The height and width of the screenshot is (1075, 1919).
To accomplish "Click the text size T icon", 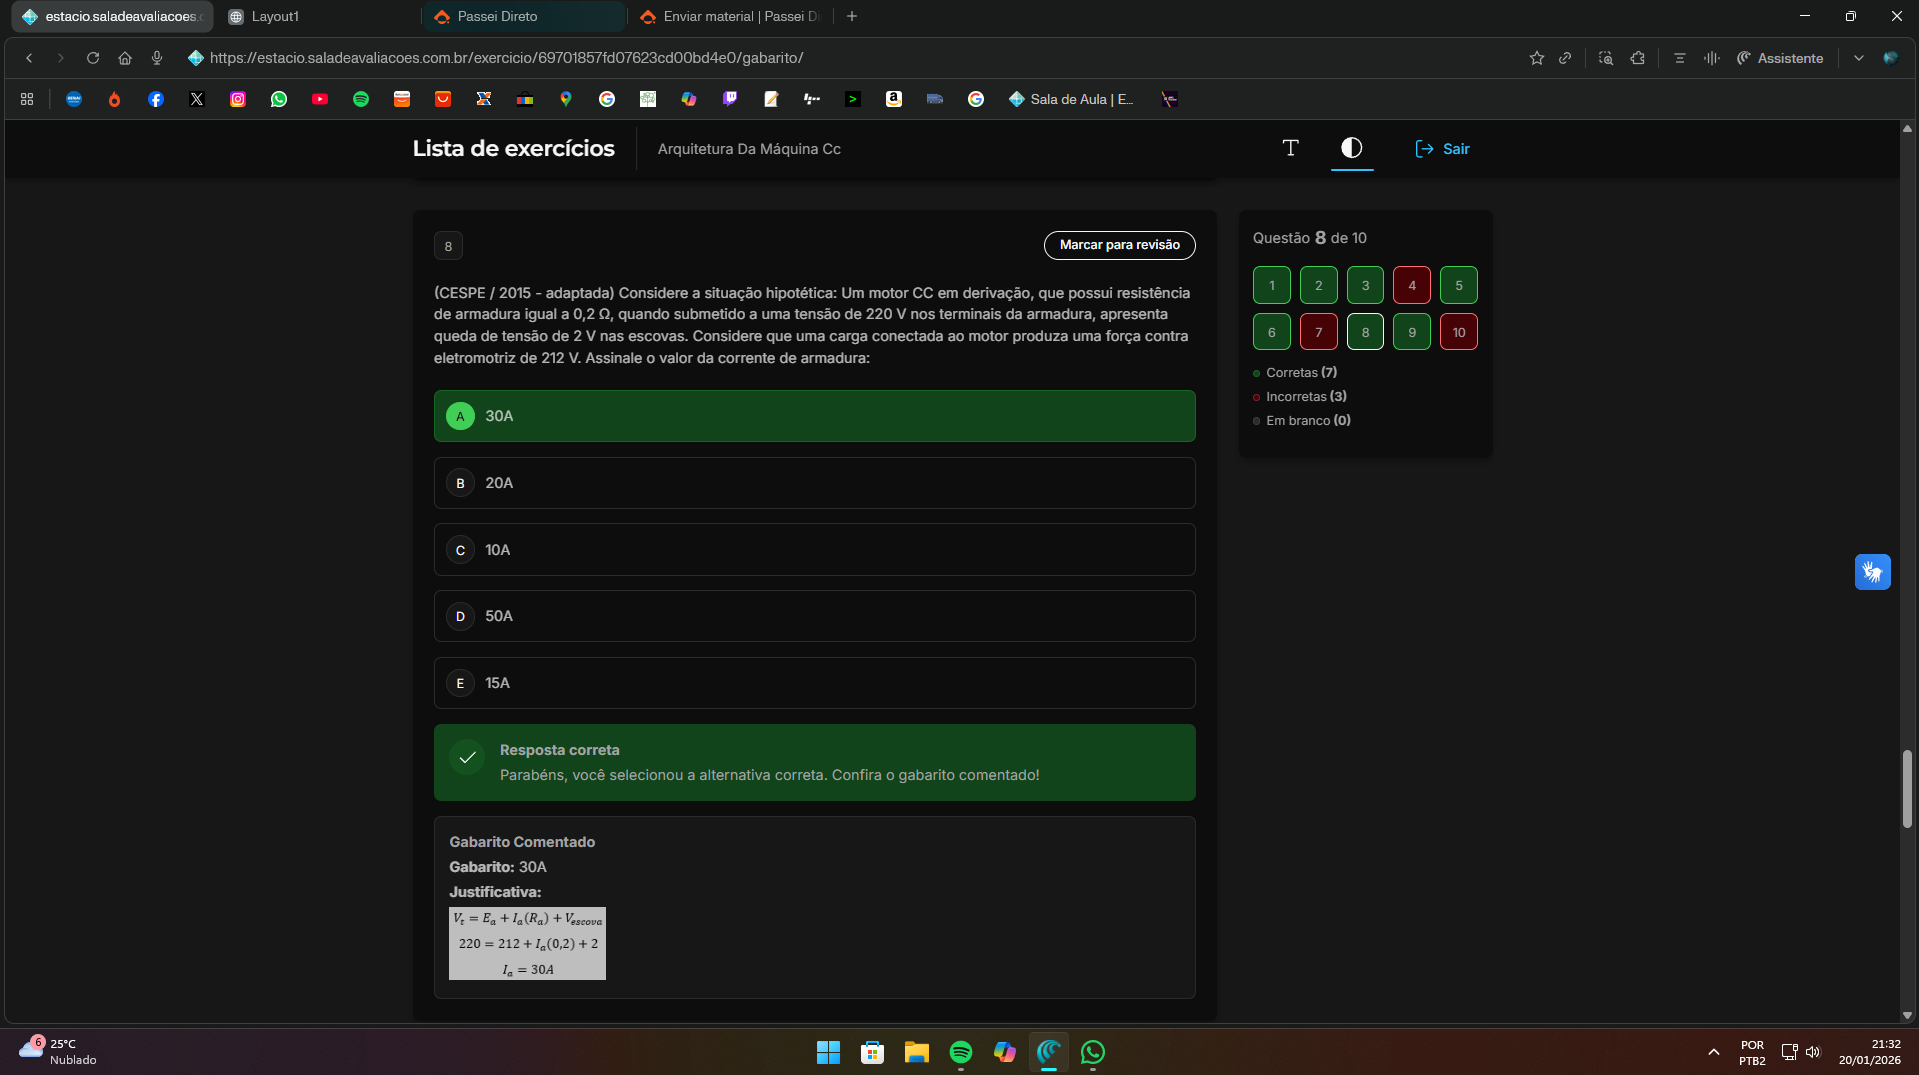I will coord(1290,148).
